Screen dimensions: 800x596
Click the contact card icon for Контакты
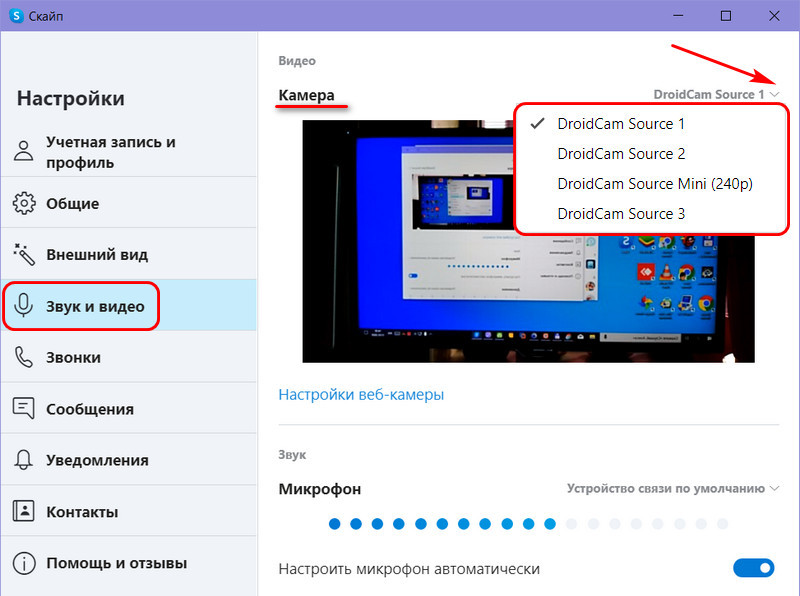[23, 511]
